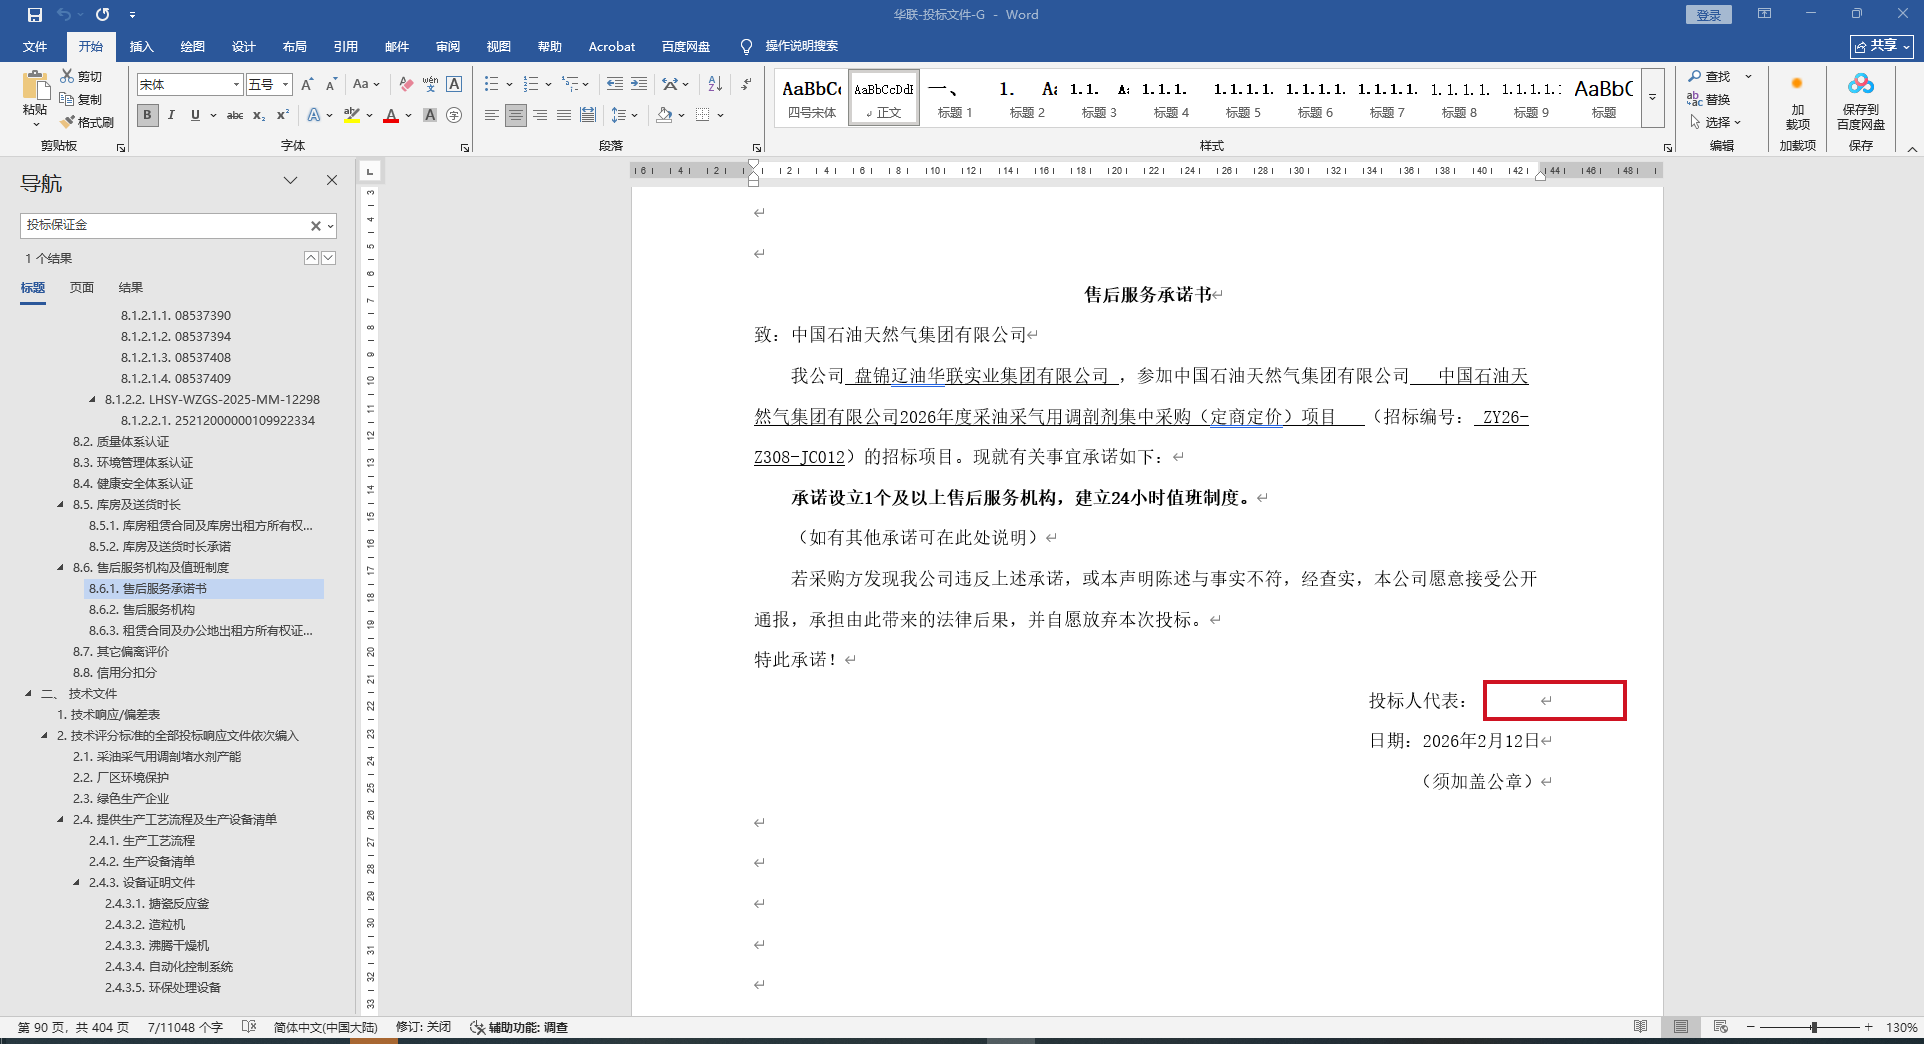The width and height of the screenshot is (1924, 1044).
Task: Click the navigation search box 投标保证金
Action: tap(165, 225)
